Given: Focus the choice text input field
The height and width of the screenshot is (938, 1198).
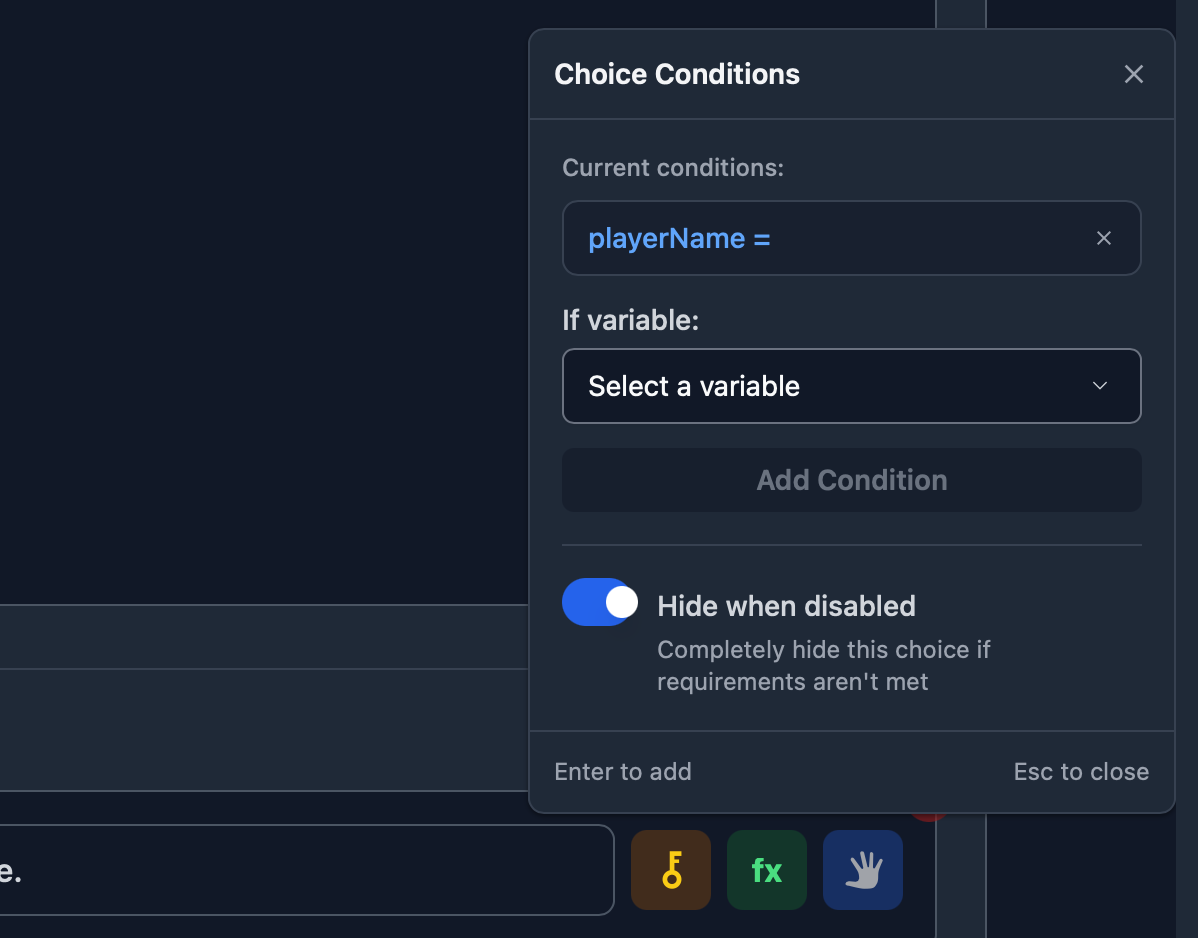Looking at the screenshot, I should coord(300,870).
